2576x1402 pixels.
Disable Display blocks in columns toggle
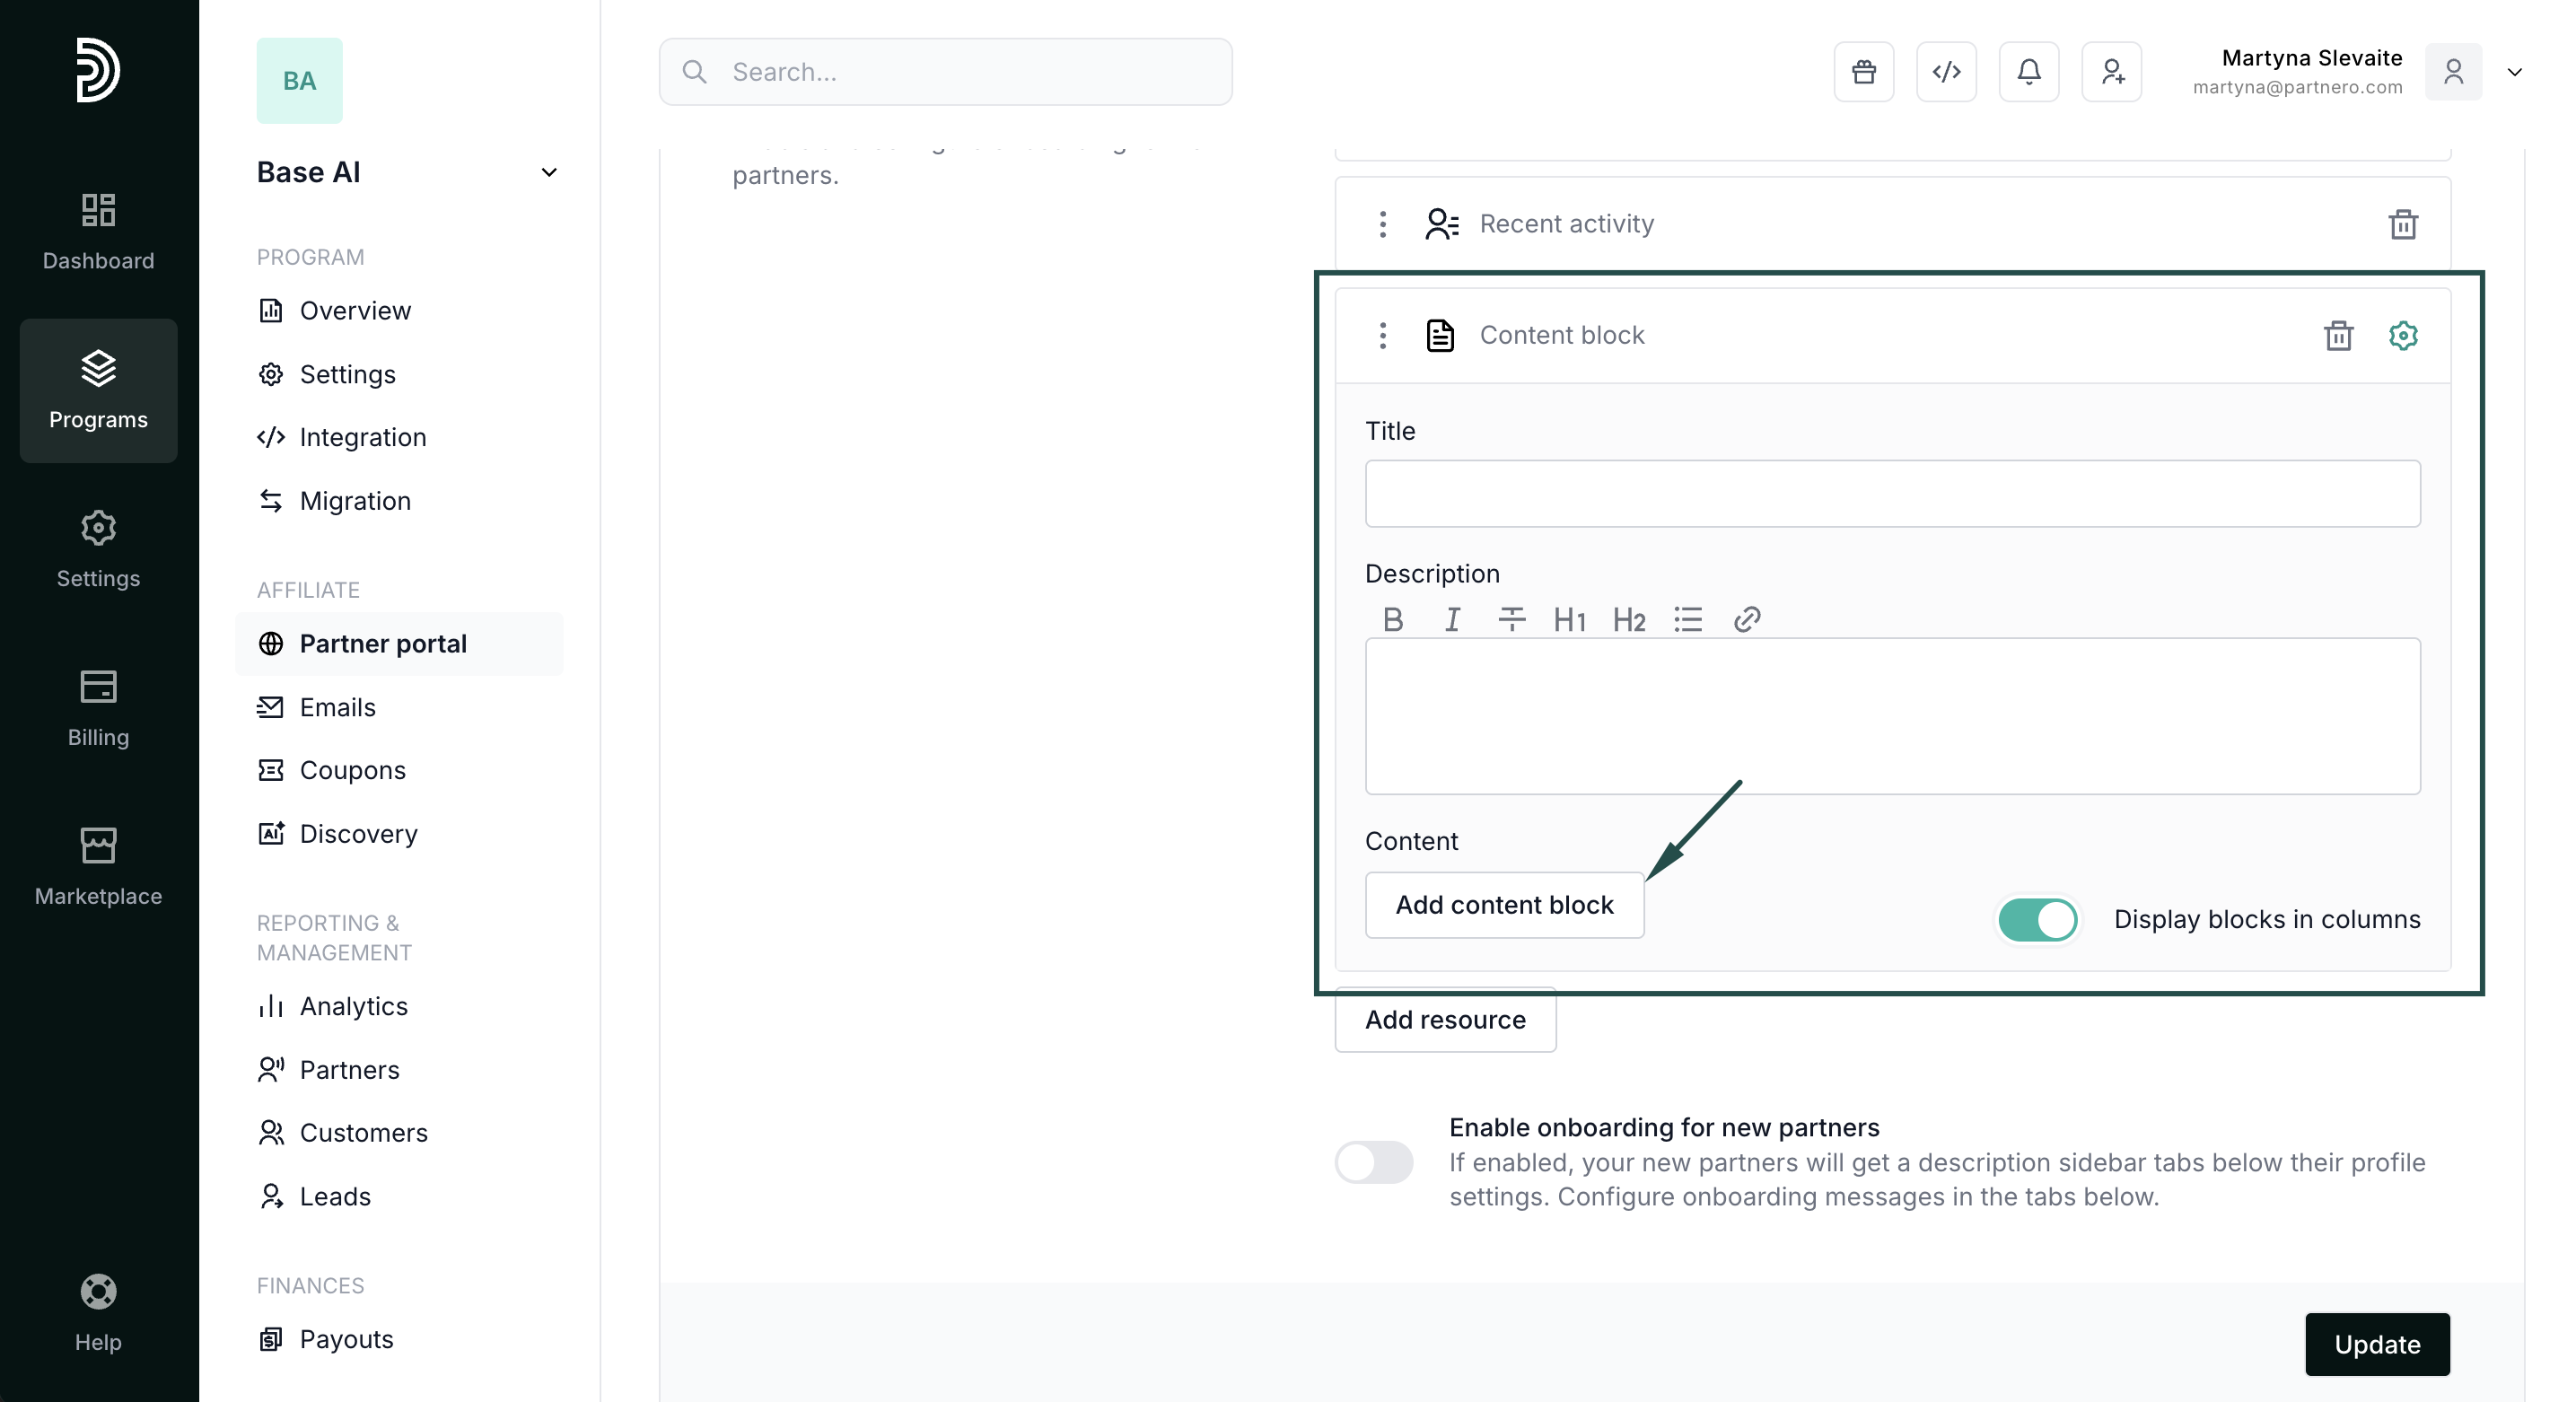pos(2037,919)
